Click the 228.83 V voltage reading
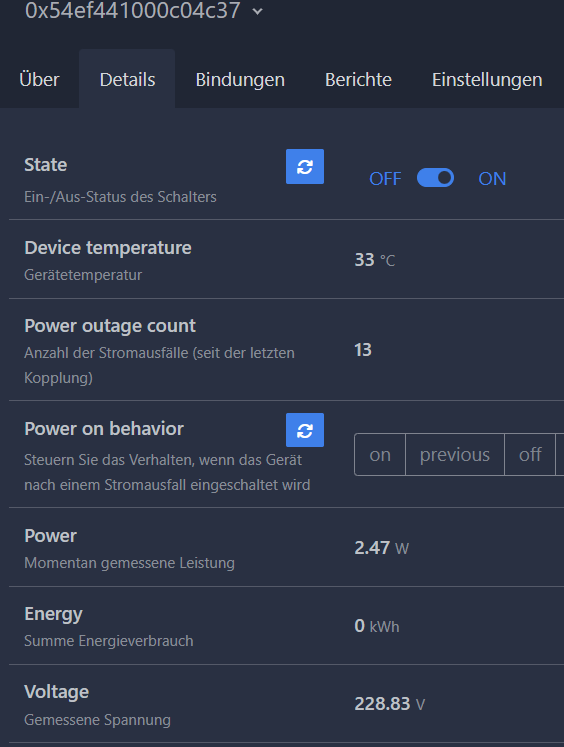Image resolution: width=564 pixels, height=747 pixels. tap(390, 704)
